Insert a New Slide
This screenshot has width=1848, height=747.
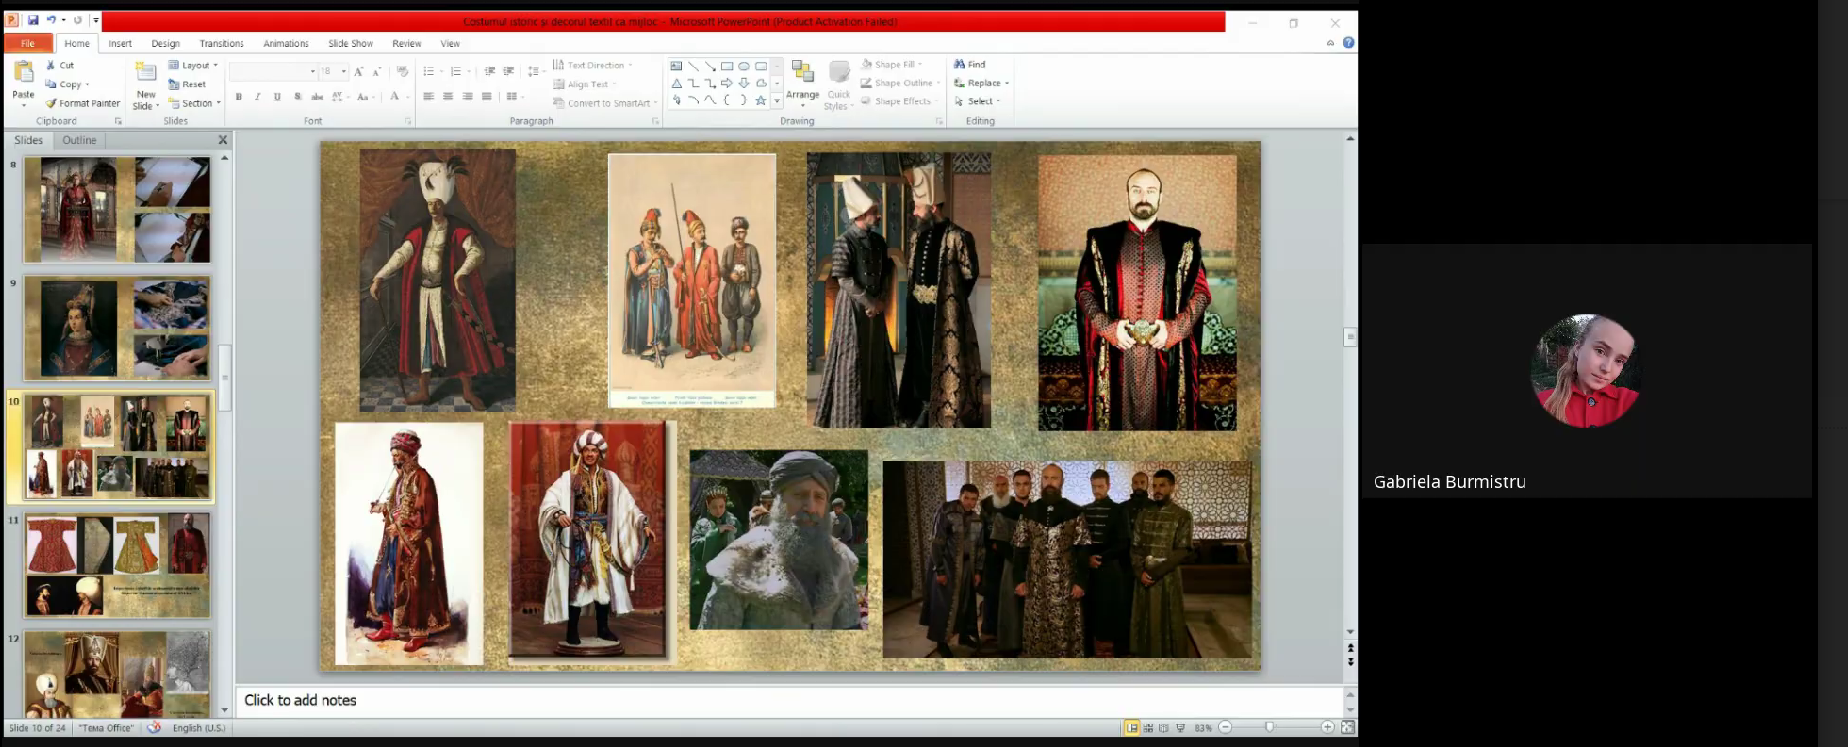click(146, 85)
